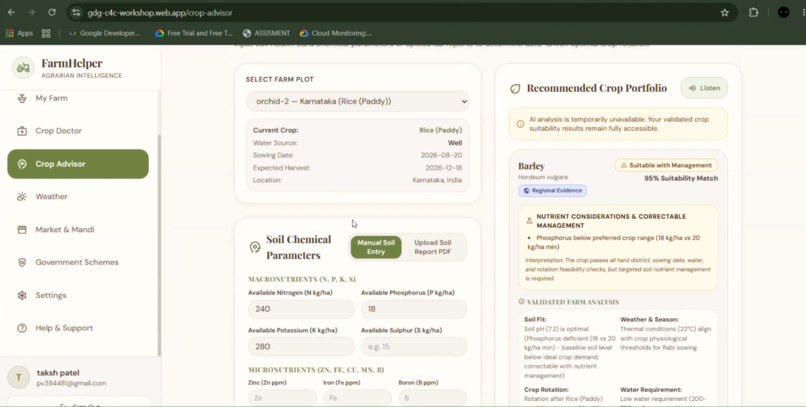806x407 pixels.
Task: Open Crop Doctor from sidebar
Action: (78, 131)
